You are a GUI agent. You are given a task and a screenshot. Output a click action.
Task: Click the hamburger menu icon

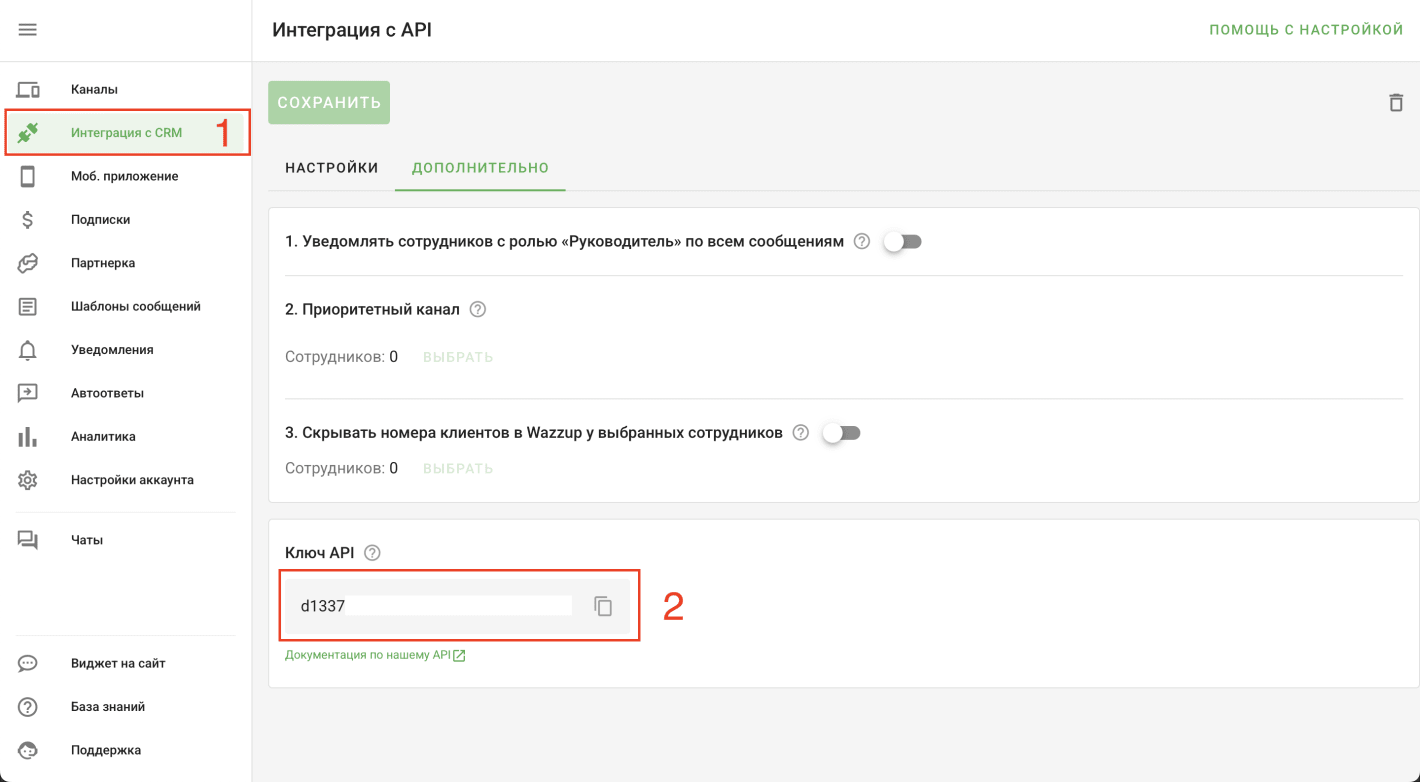tap(28, 30)
